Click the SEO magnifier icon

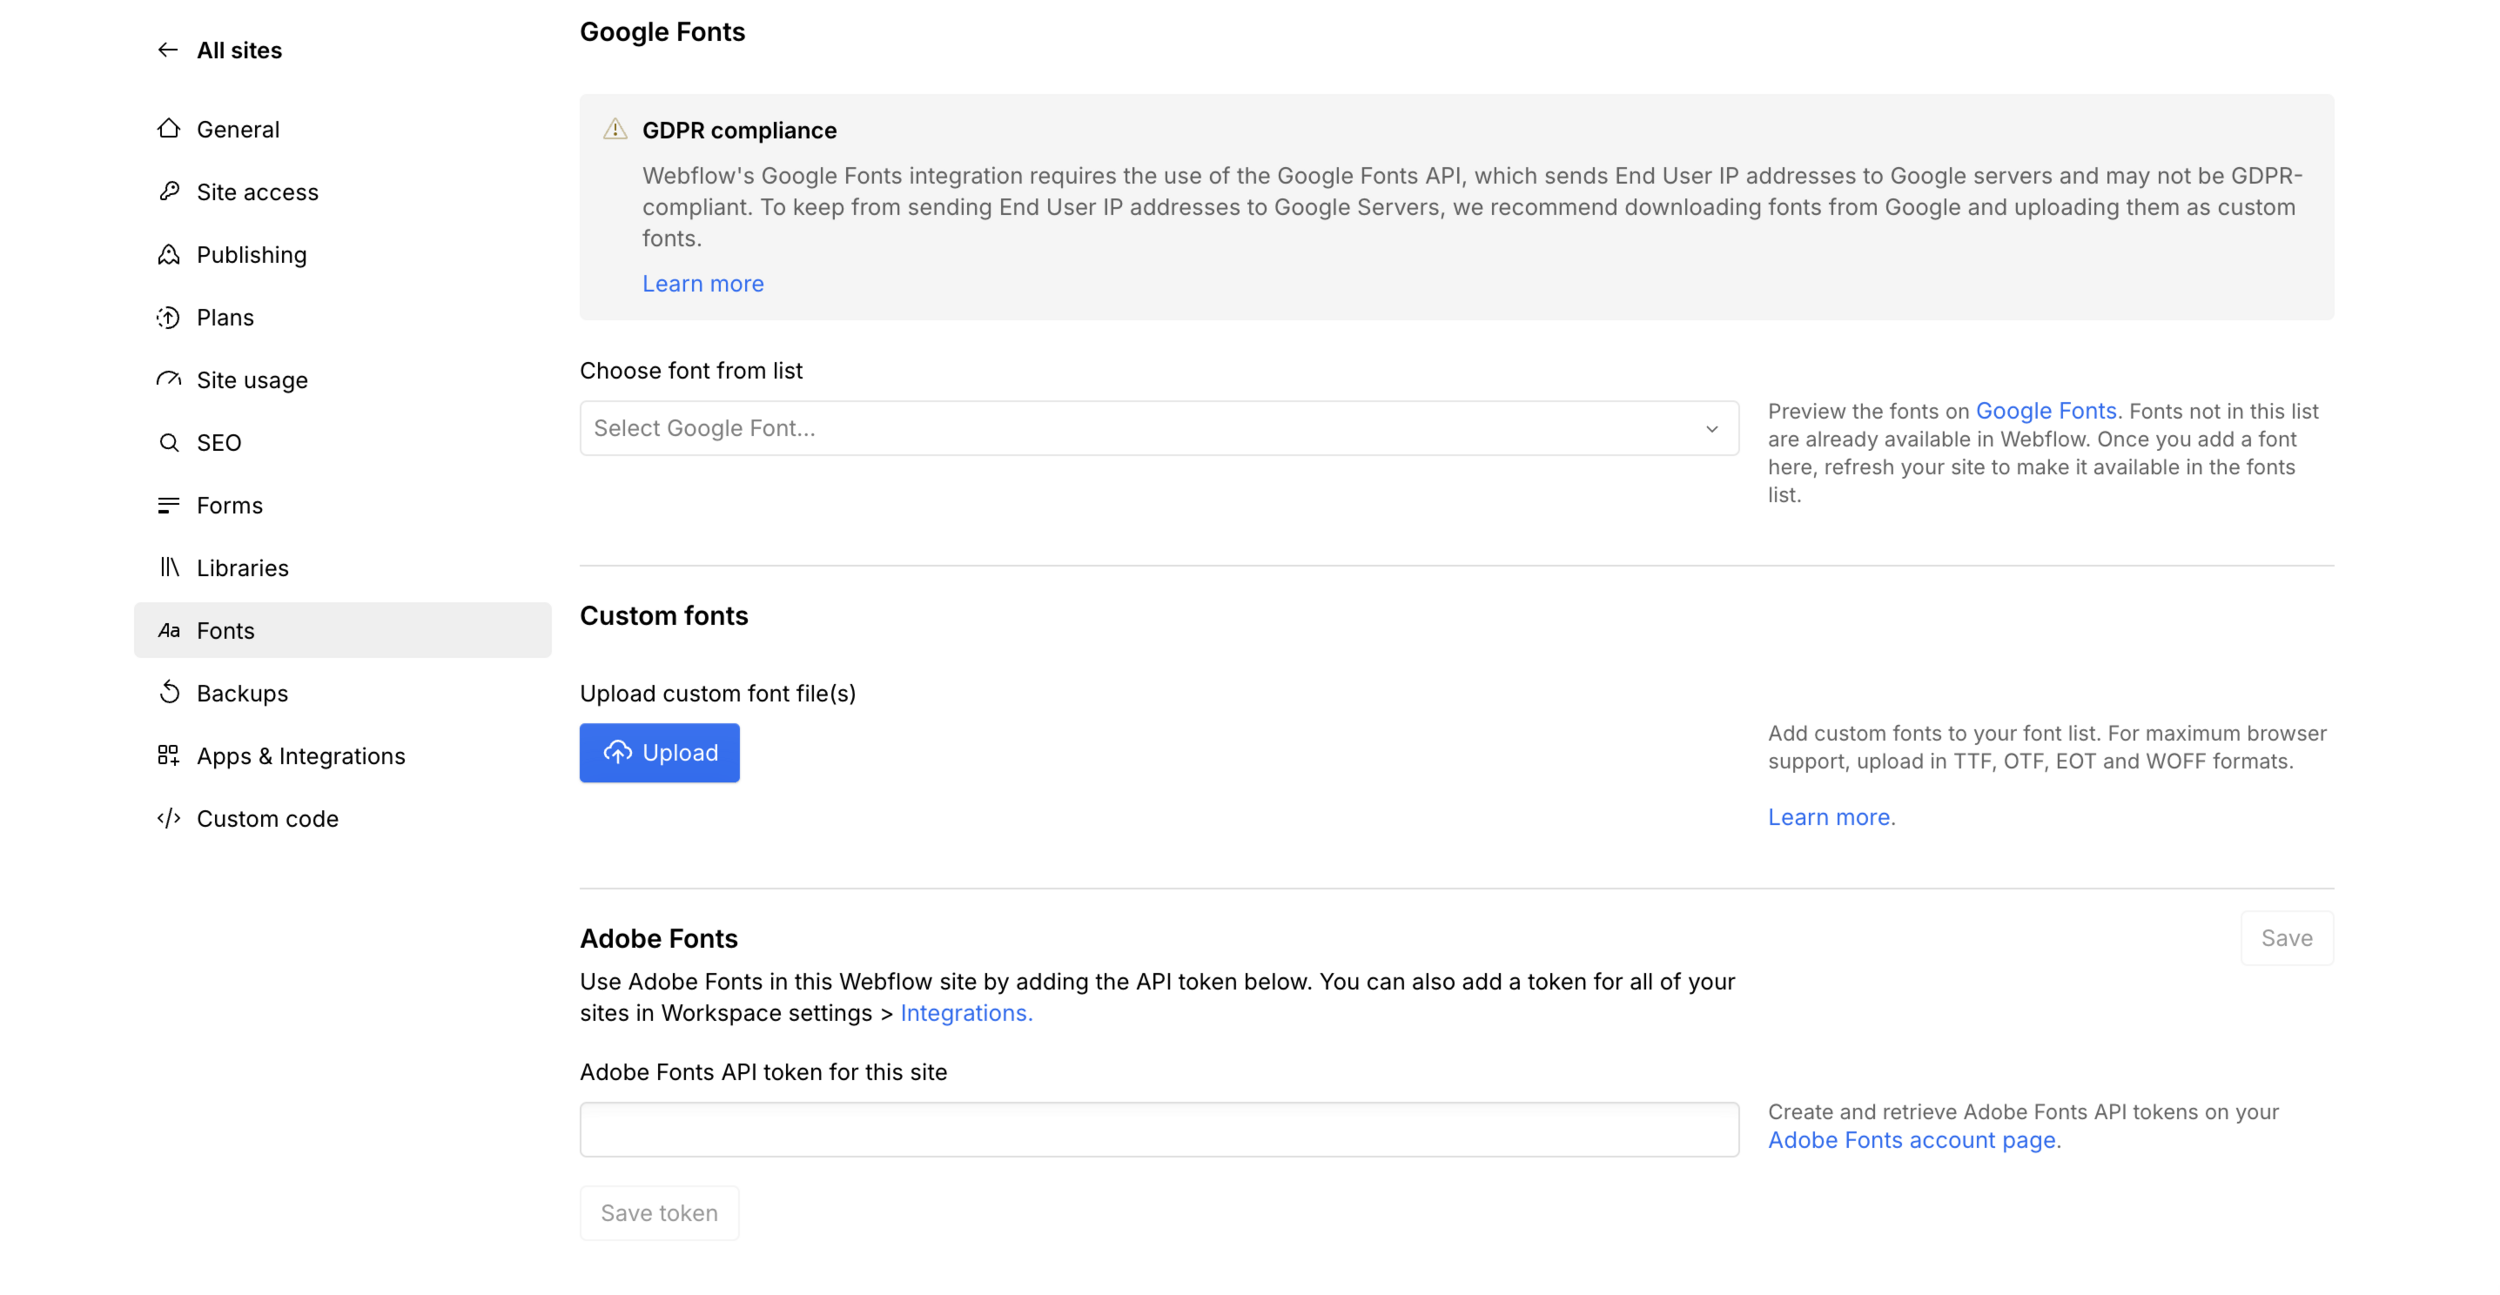coord(169,442)
